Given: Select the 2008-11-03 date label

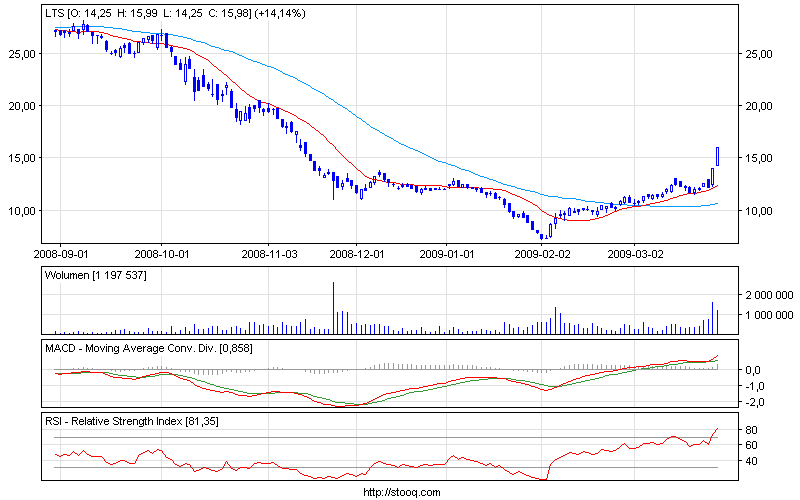Looking at the screenshot, I should 270,254.
